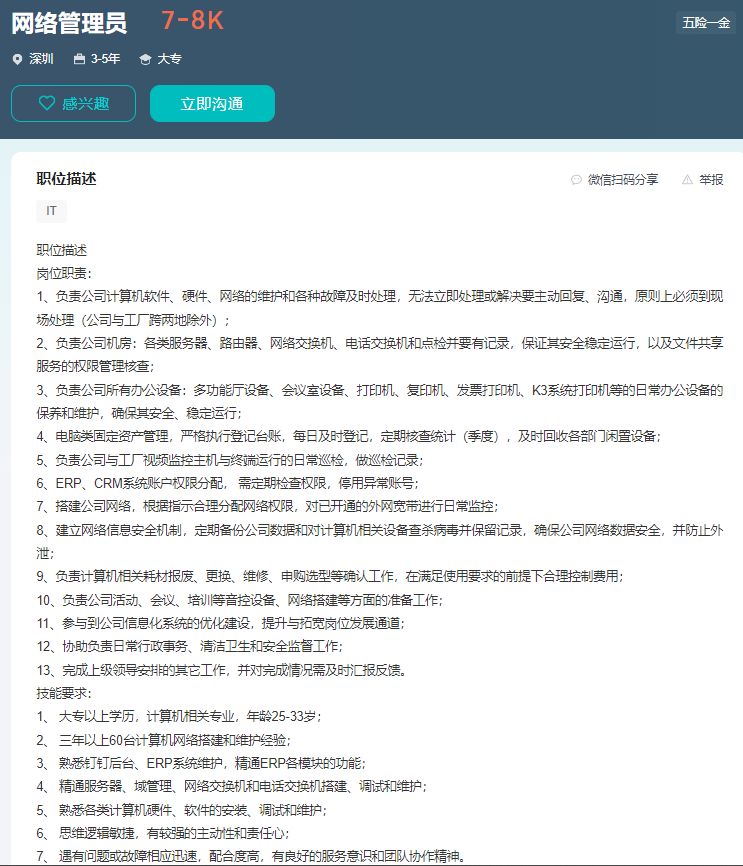Click the 五险一金 benefit tag
The width and height of the screenshot is (743, 866).
pyautogui.click(x=706, y=23)
